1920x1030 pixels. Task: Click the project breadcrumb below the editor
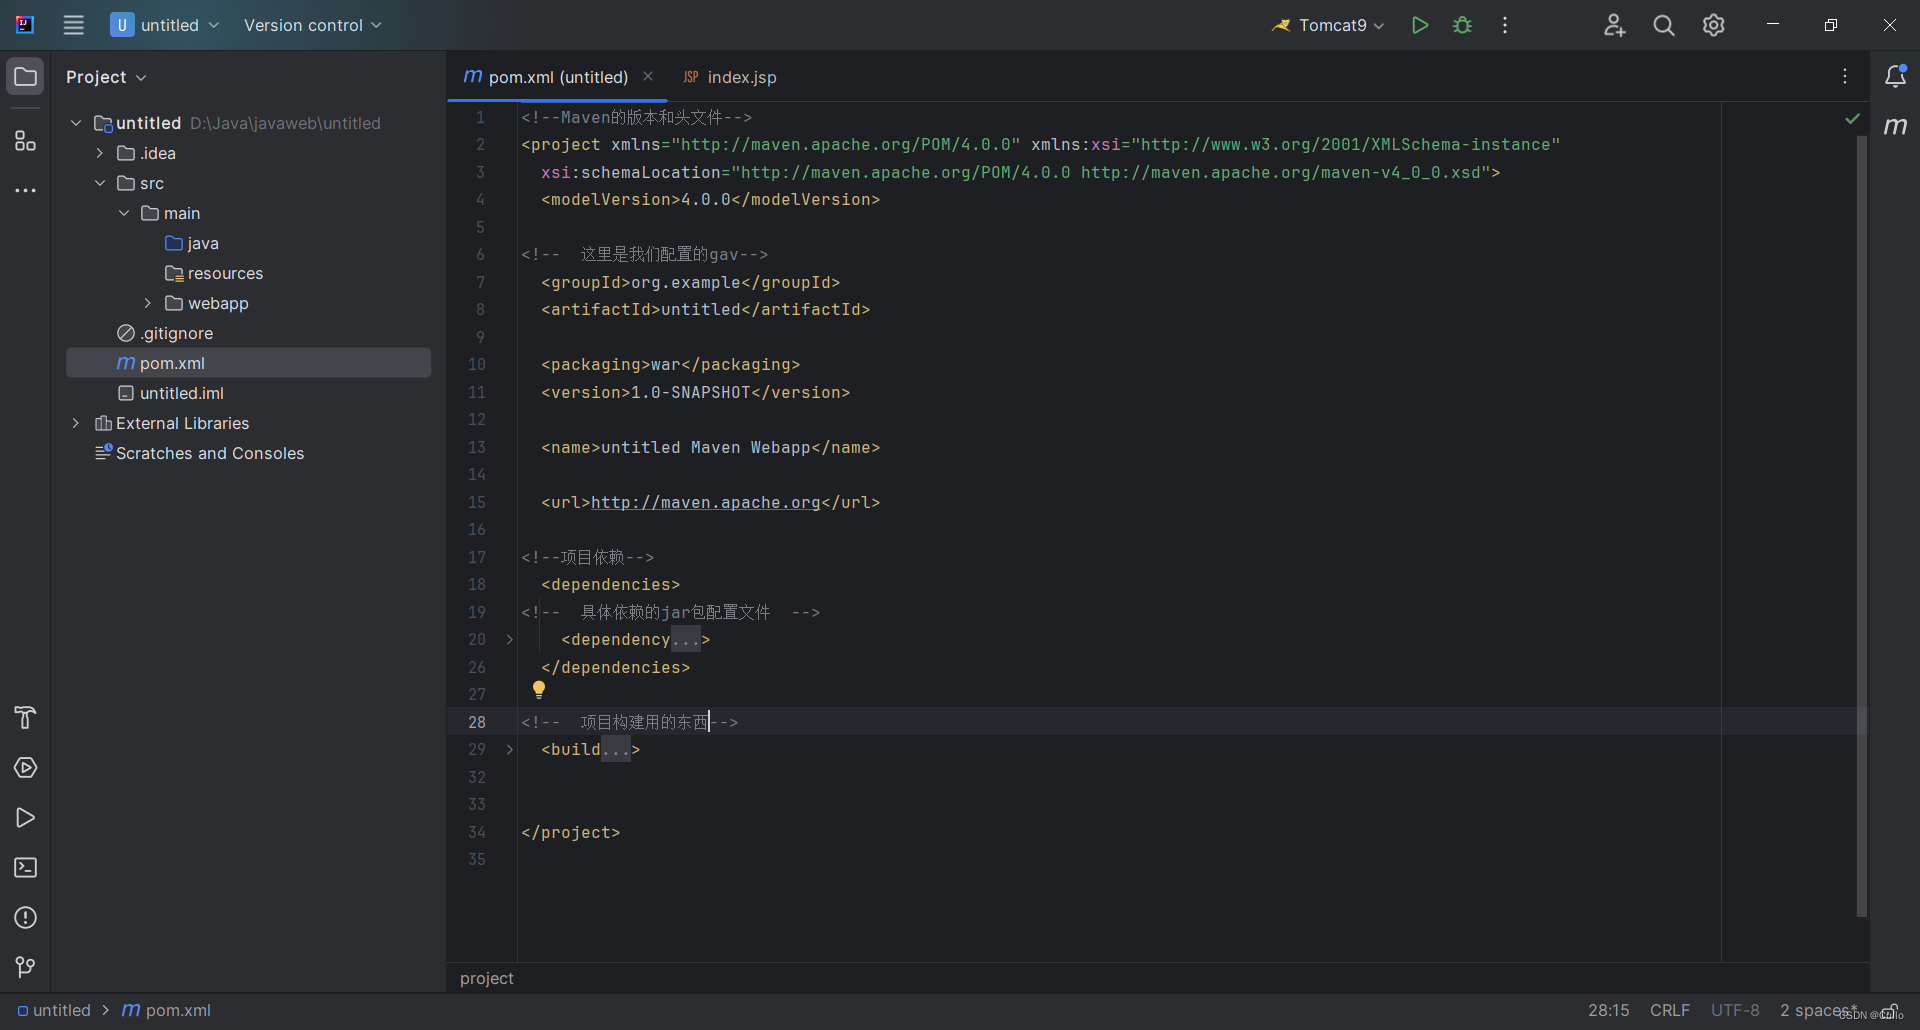click(x=487, y=978)
